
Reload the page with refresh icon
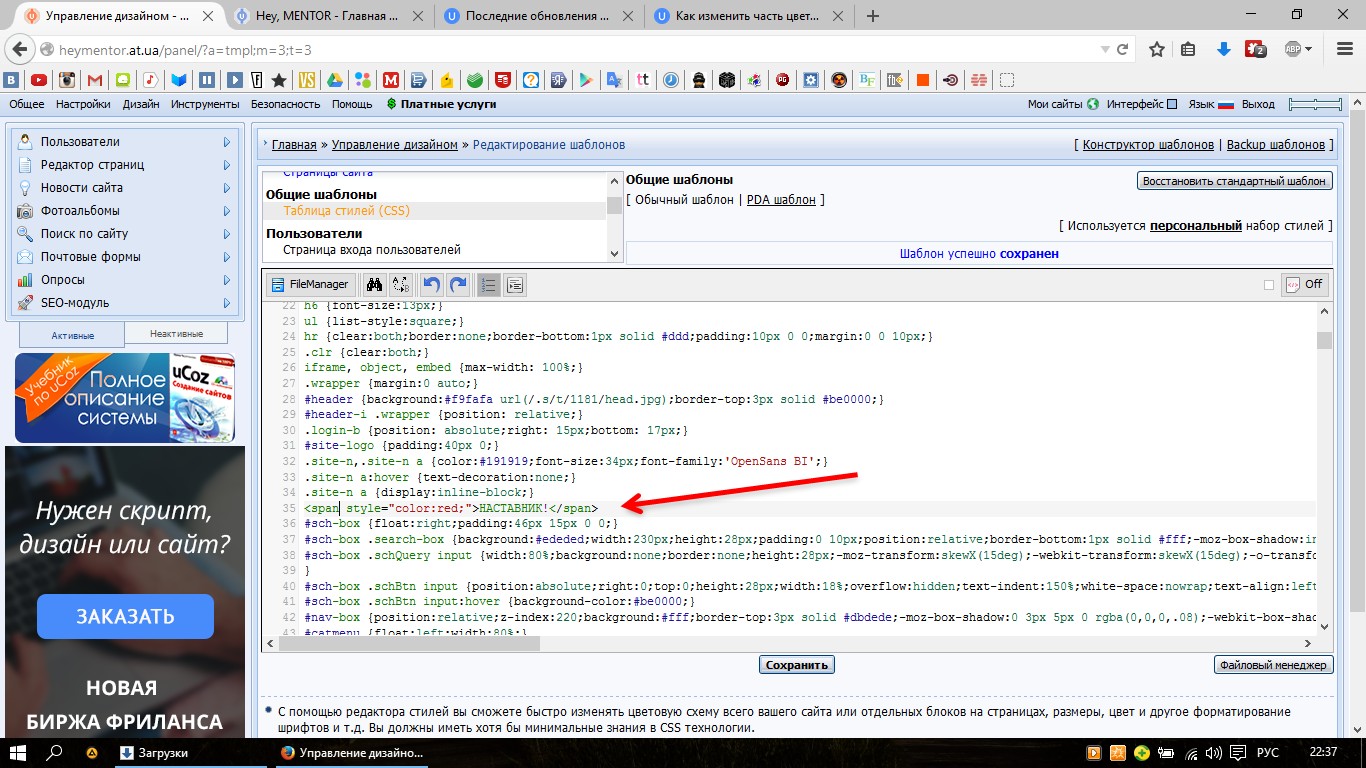[1123, 49]
